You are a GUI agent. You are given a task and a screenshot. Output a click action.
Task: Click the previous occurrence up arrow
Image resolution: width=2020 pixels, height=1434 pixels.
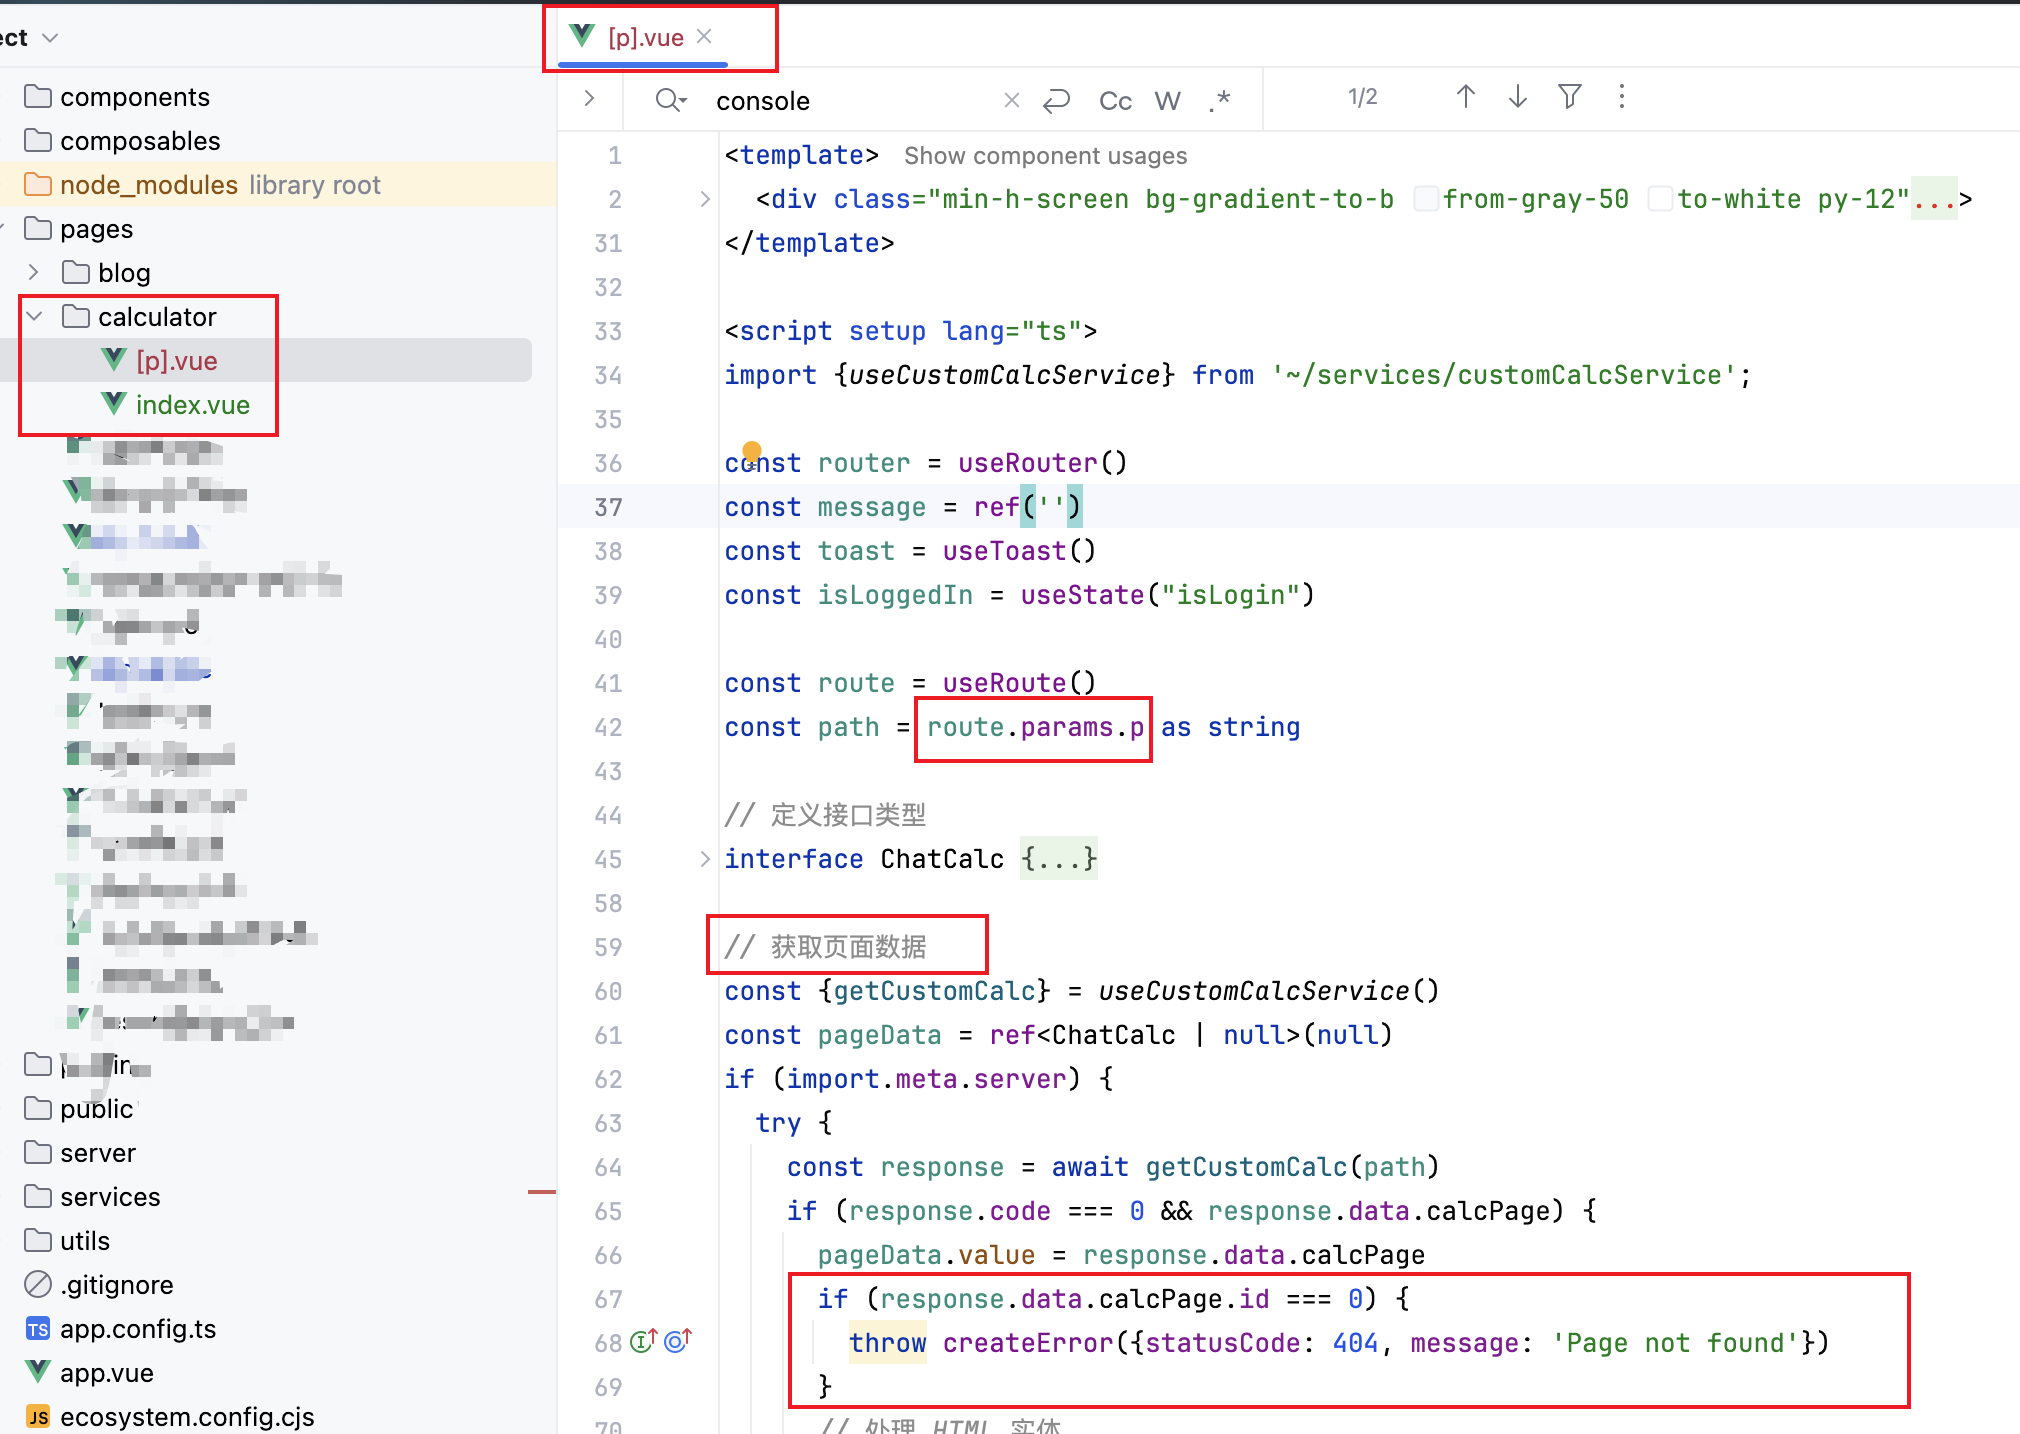coord(1465,97)
